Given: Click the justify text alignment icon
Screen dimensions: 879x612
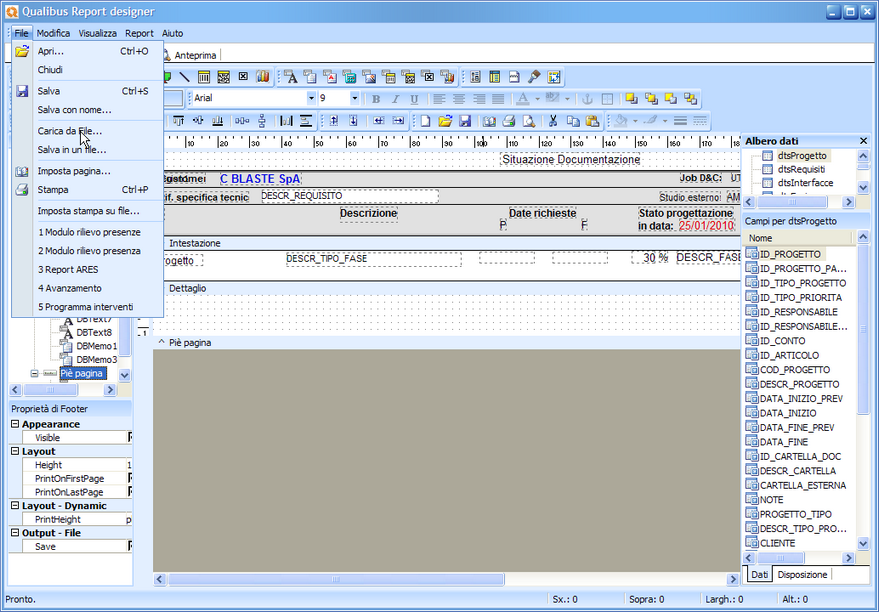Looking at the screenshot, I should [x=499, y=98].
